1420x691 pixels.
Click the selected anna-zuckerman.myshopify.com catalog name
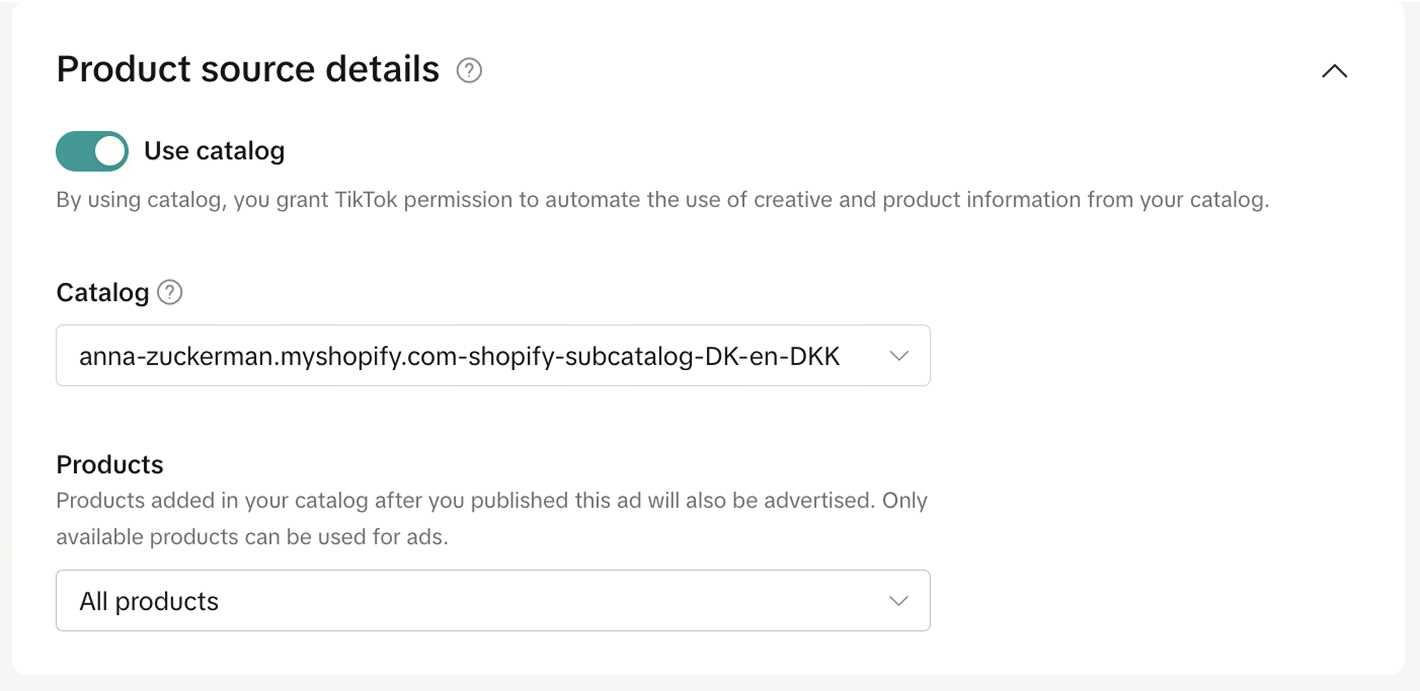tap(459, 355)
